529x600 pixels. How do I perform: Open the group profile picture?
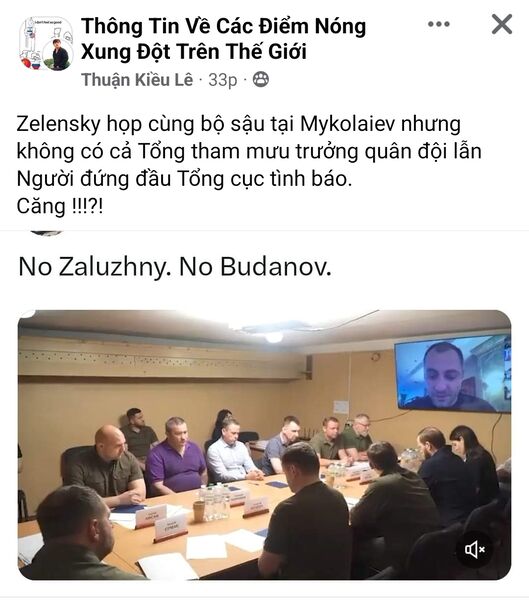(x=46, y=43)
